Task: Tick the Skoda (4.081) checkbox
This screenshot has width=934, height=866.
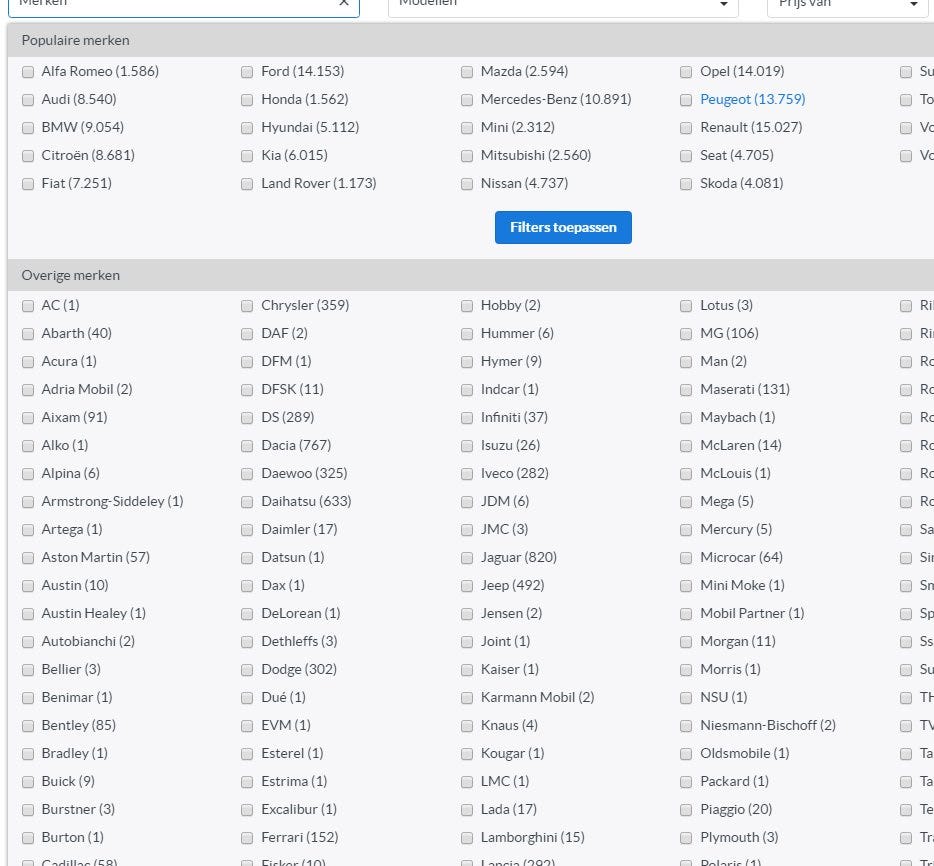Action: point(686,184)
